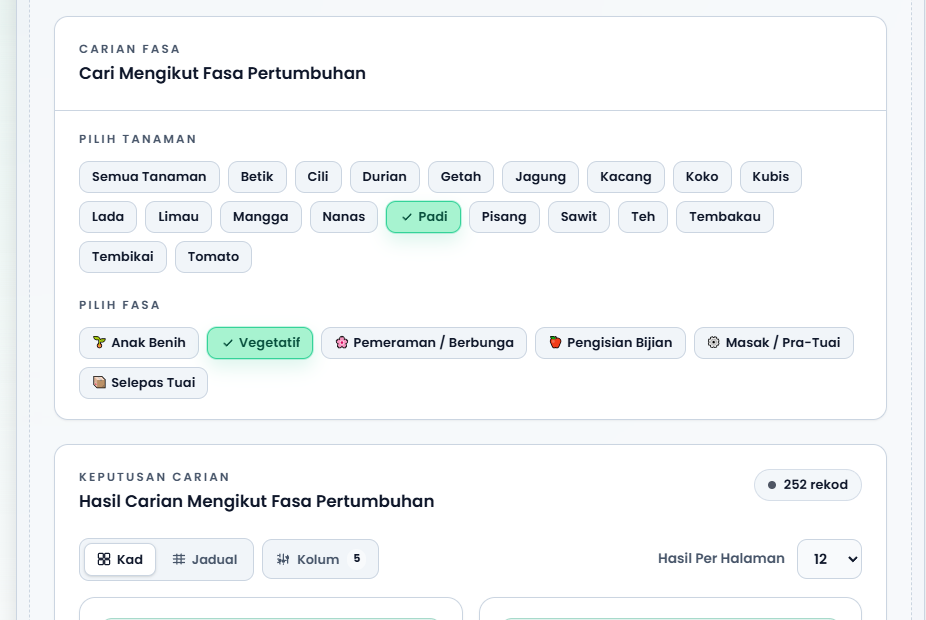
Task: Click the Sawit crop chip
Action: (579, 217)
